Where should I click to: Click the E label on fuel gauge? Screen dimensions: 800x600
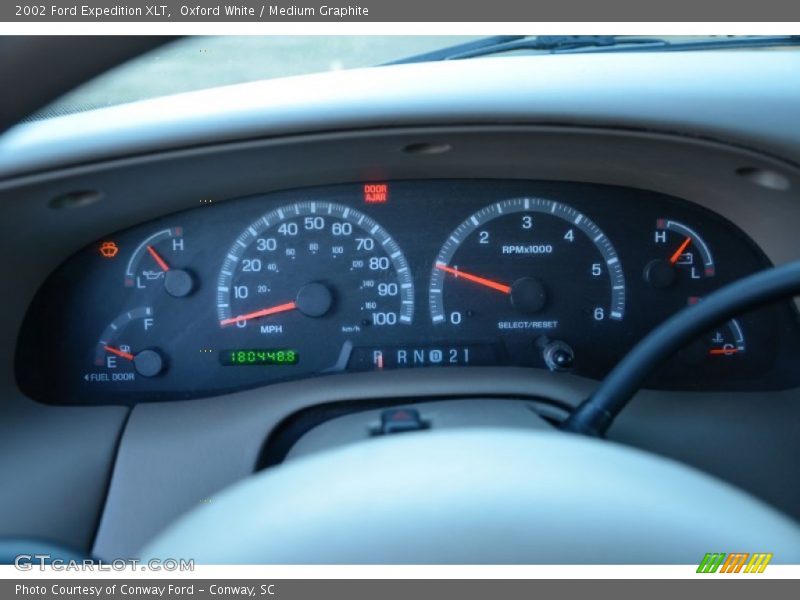coord(111,363)
